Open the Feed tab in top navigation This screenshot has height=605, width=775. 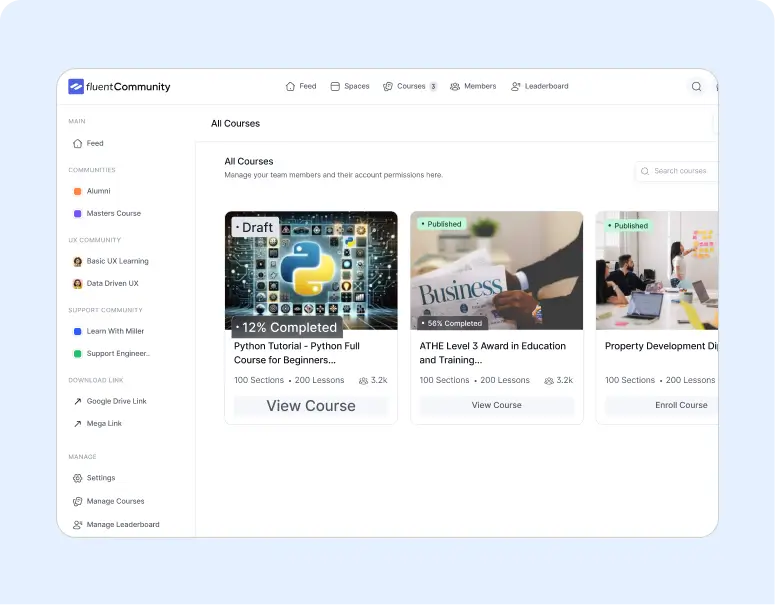coord(300,87)
